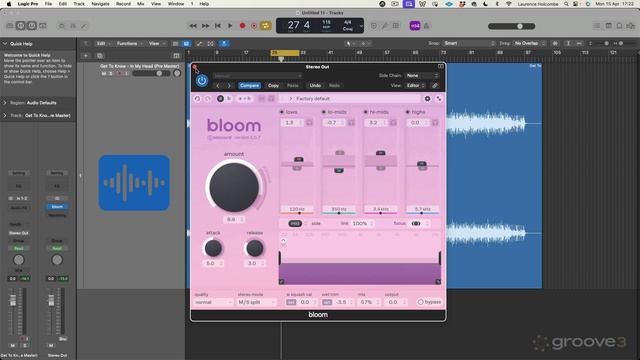Click the hi-mids value field 3.2

pyautogui.click(x=376, y=122)
